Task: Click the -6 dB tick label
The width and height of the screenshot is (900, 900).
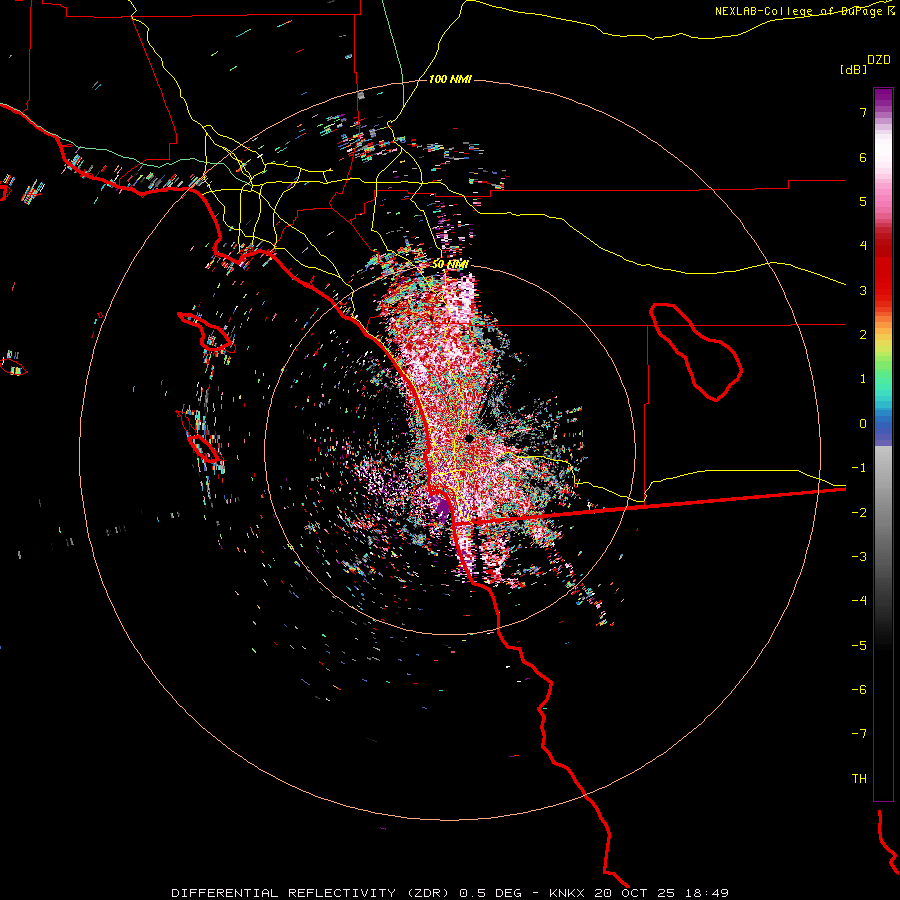Action: pyautogui.click(x=859, y=690)
